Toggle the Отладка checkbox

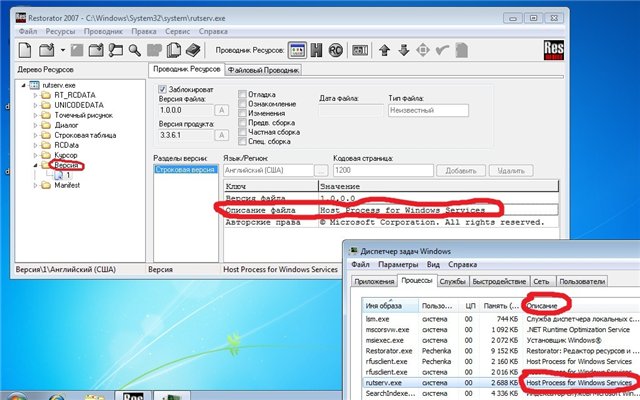(242, 94)
